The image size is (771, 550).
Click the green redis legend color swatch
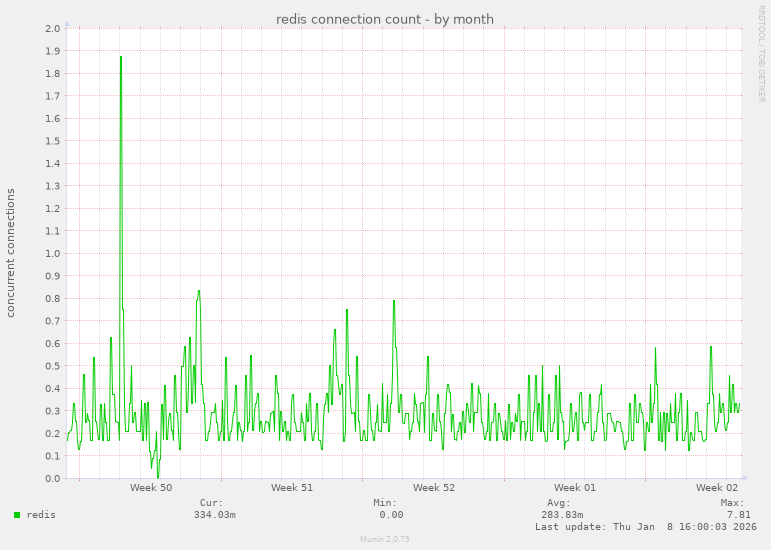[17, 515]
